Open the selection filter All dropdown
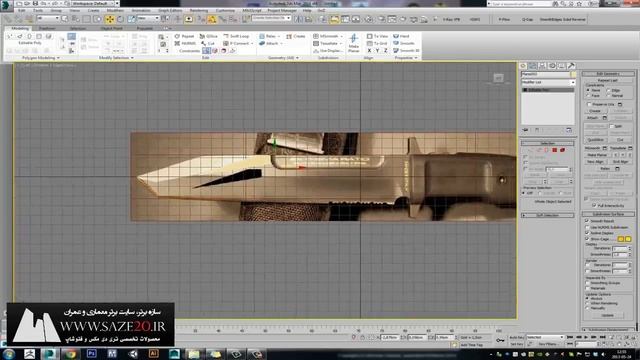The height and width of the screenshot is (360, 640). click(x=48, y=18)
